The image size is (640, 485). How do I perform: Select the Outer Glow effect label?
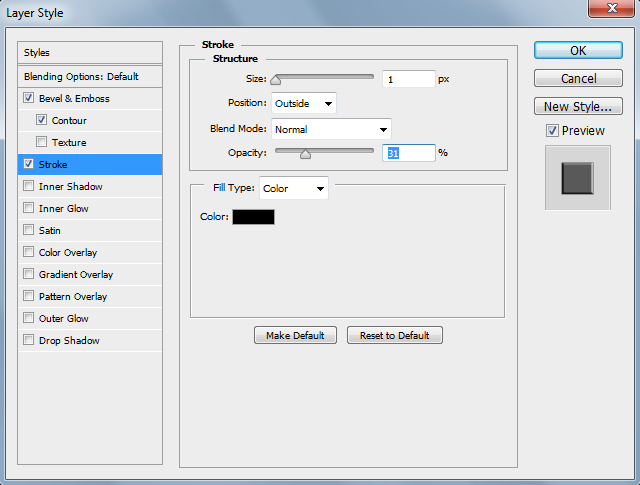click(64, 318)
